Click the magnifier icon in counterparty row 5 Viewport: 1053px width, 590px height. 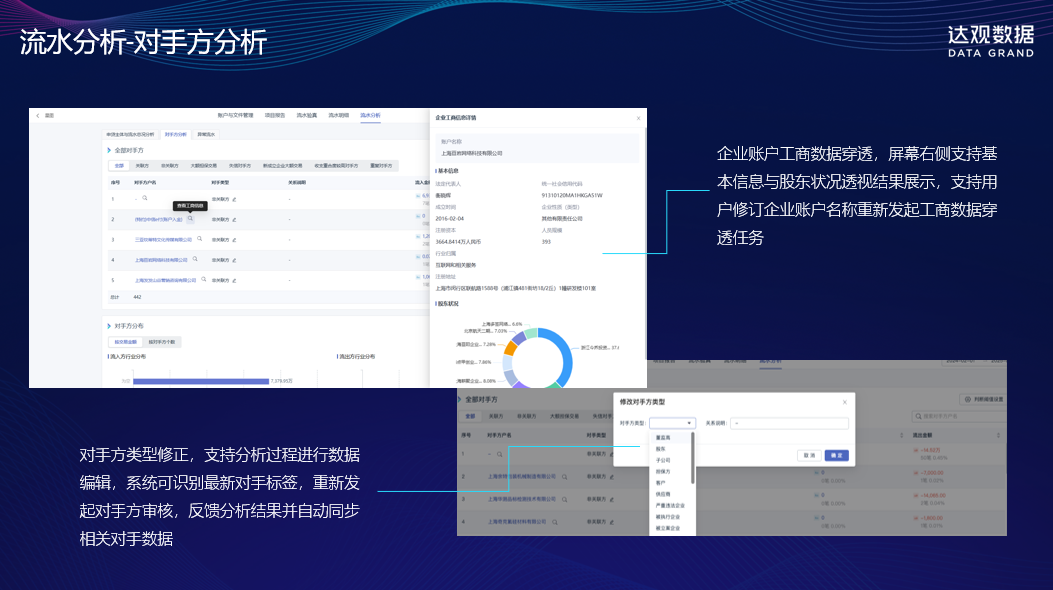click(204, 280)
